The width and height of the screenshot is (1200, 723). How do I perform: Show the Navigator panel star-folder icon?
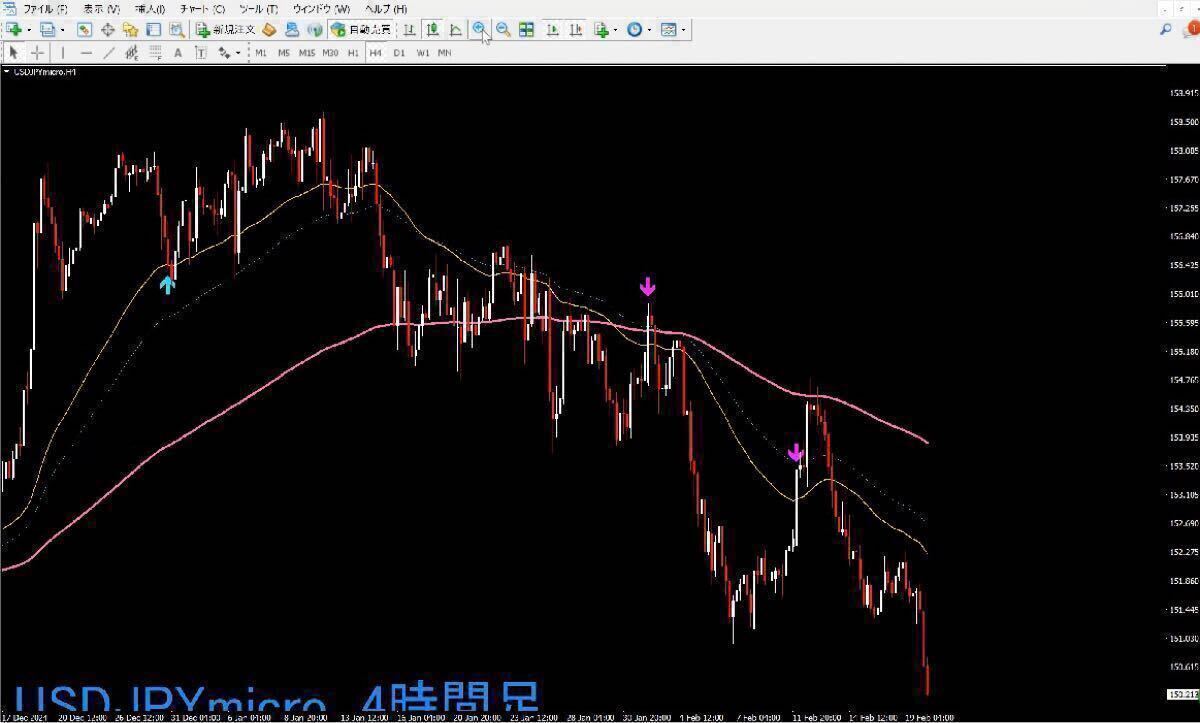click(130, 29)
